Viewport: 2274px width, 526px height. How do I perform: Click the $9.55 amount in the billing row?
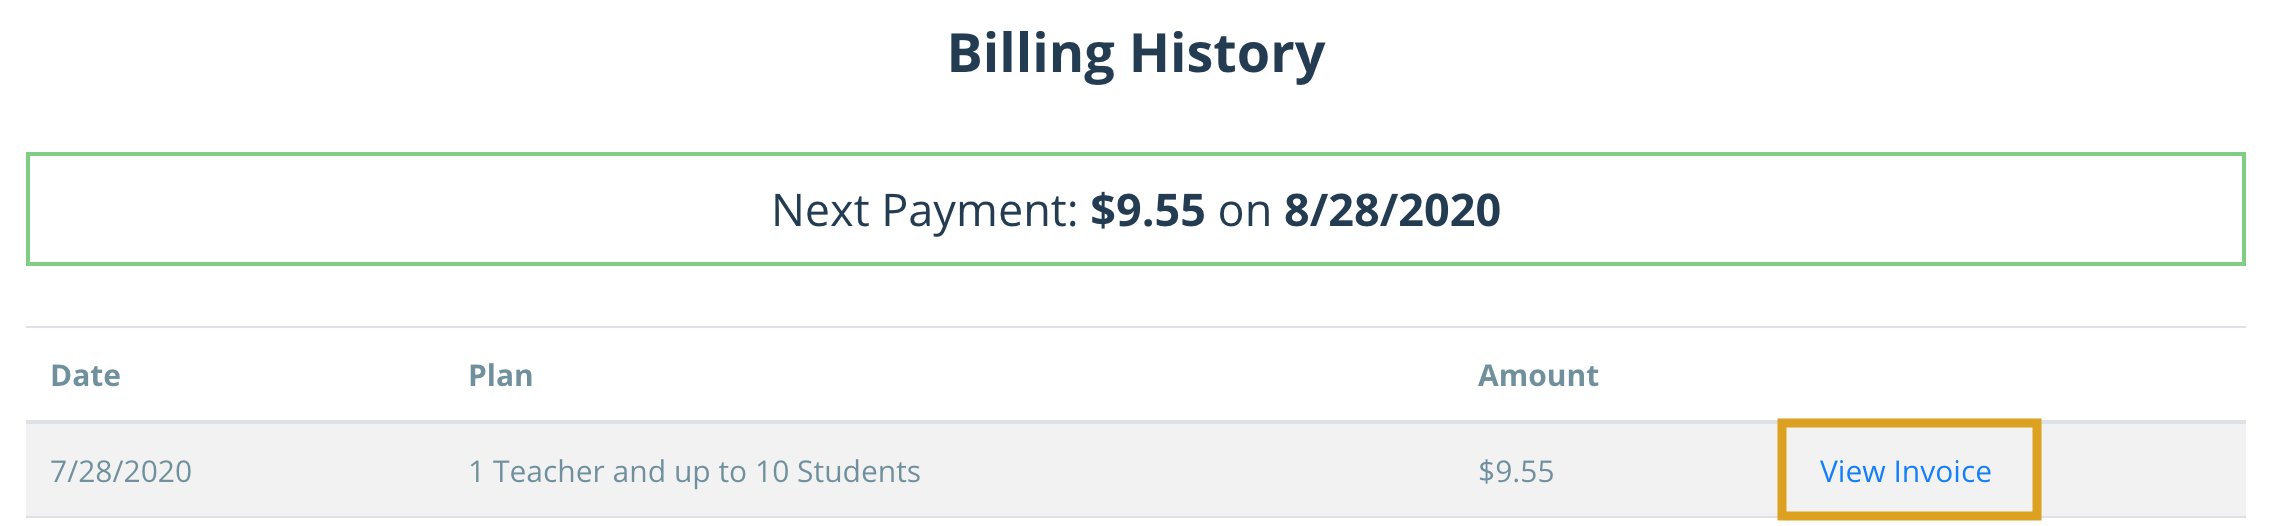pyautogui.click(x=1516, y=471)
